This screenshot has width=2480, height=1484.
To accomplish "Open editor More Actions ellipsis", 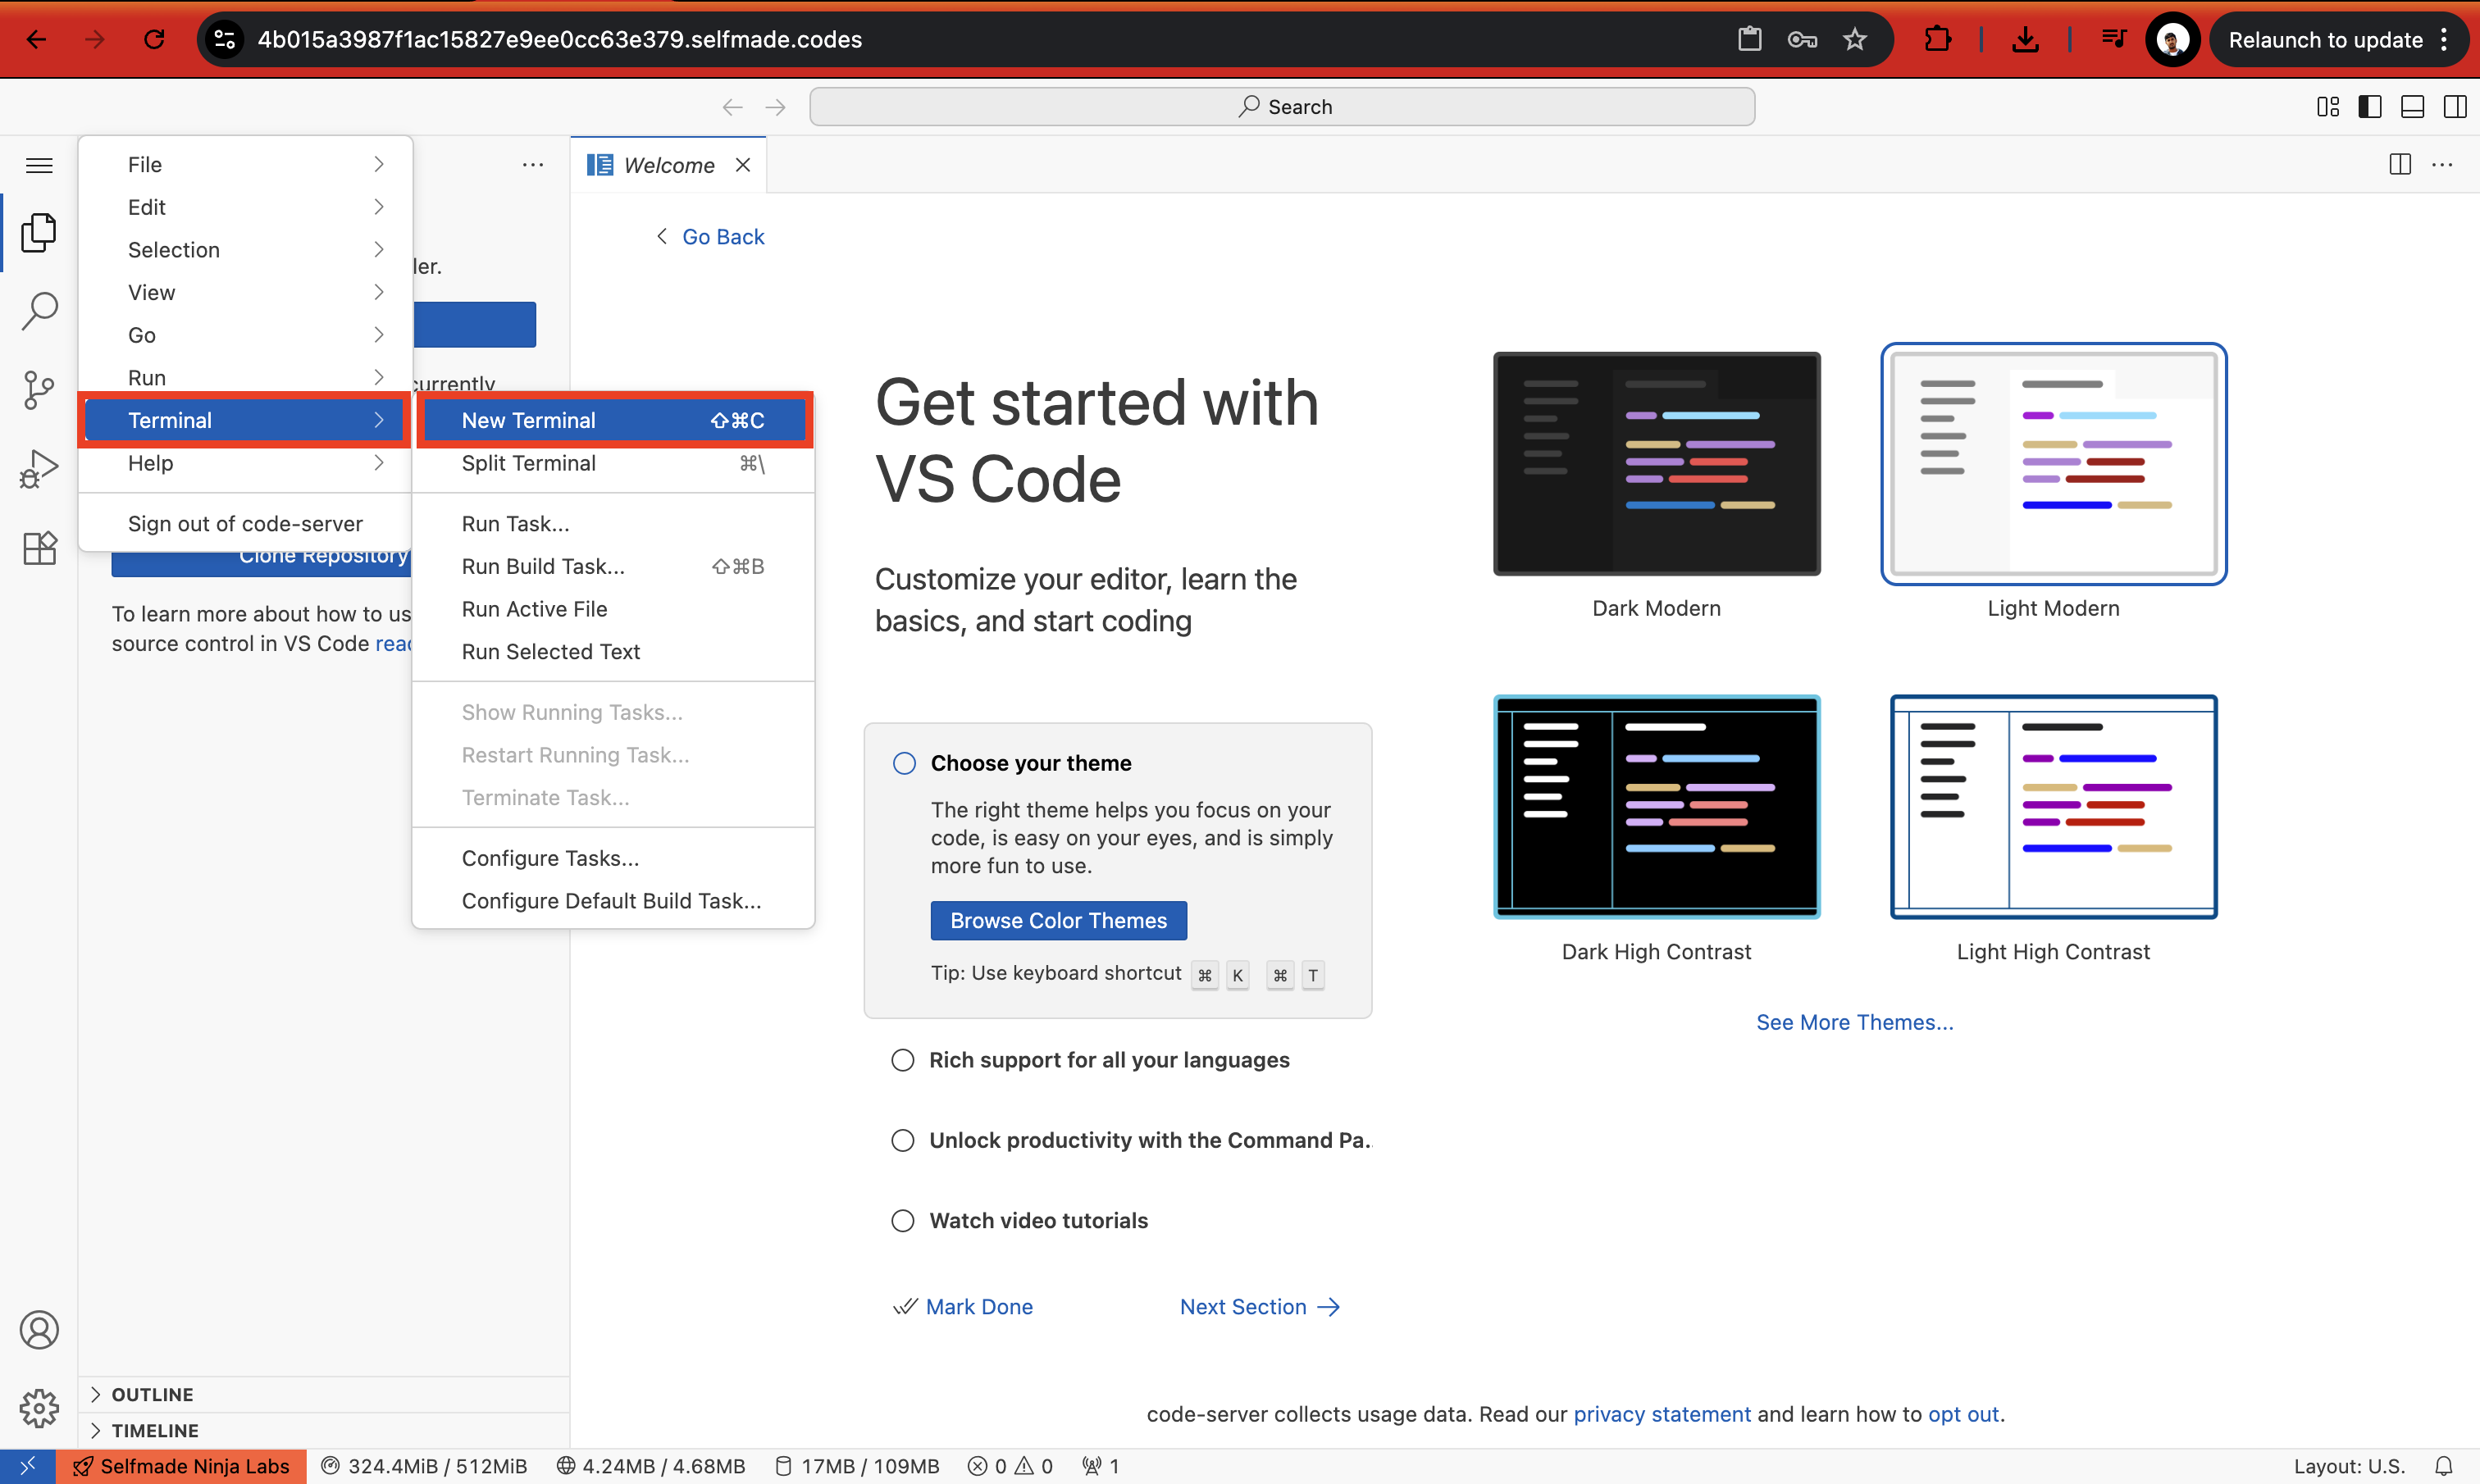I will coord(2442,165).
